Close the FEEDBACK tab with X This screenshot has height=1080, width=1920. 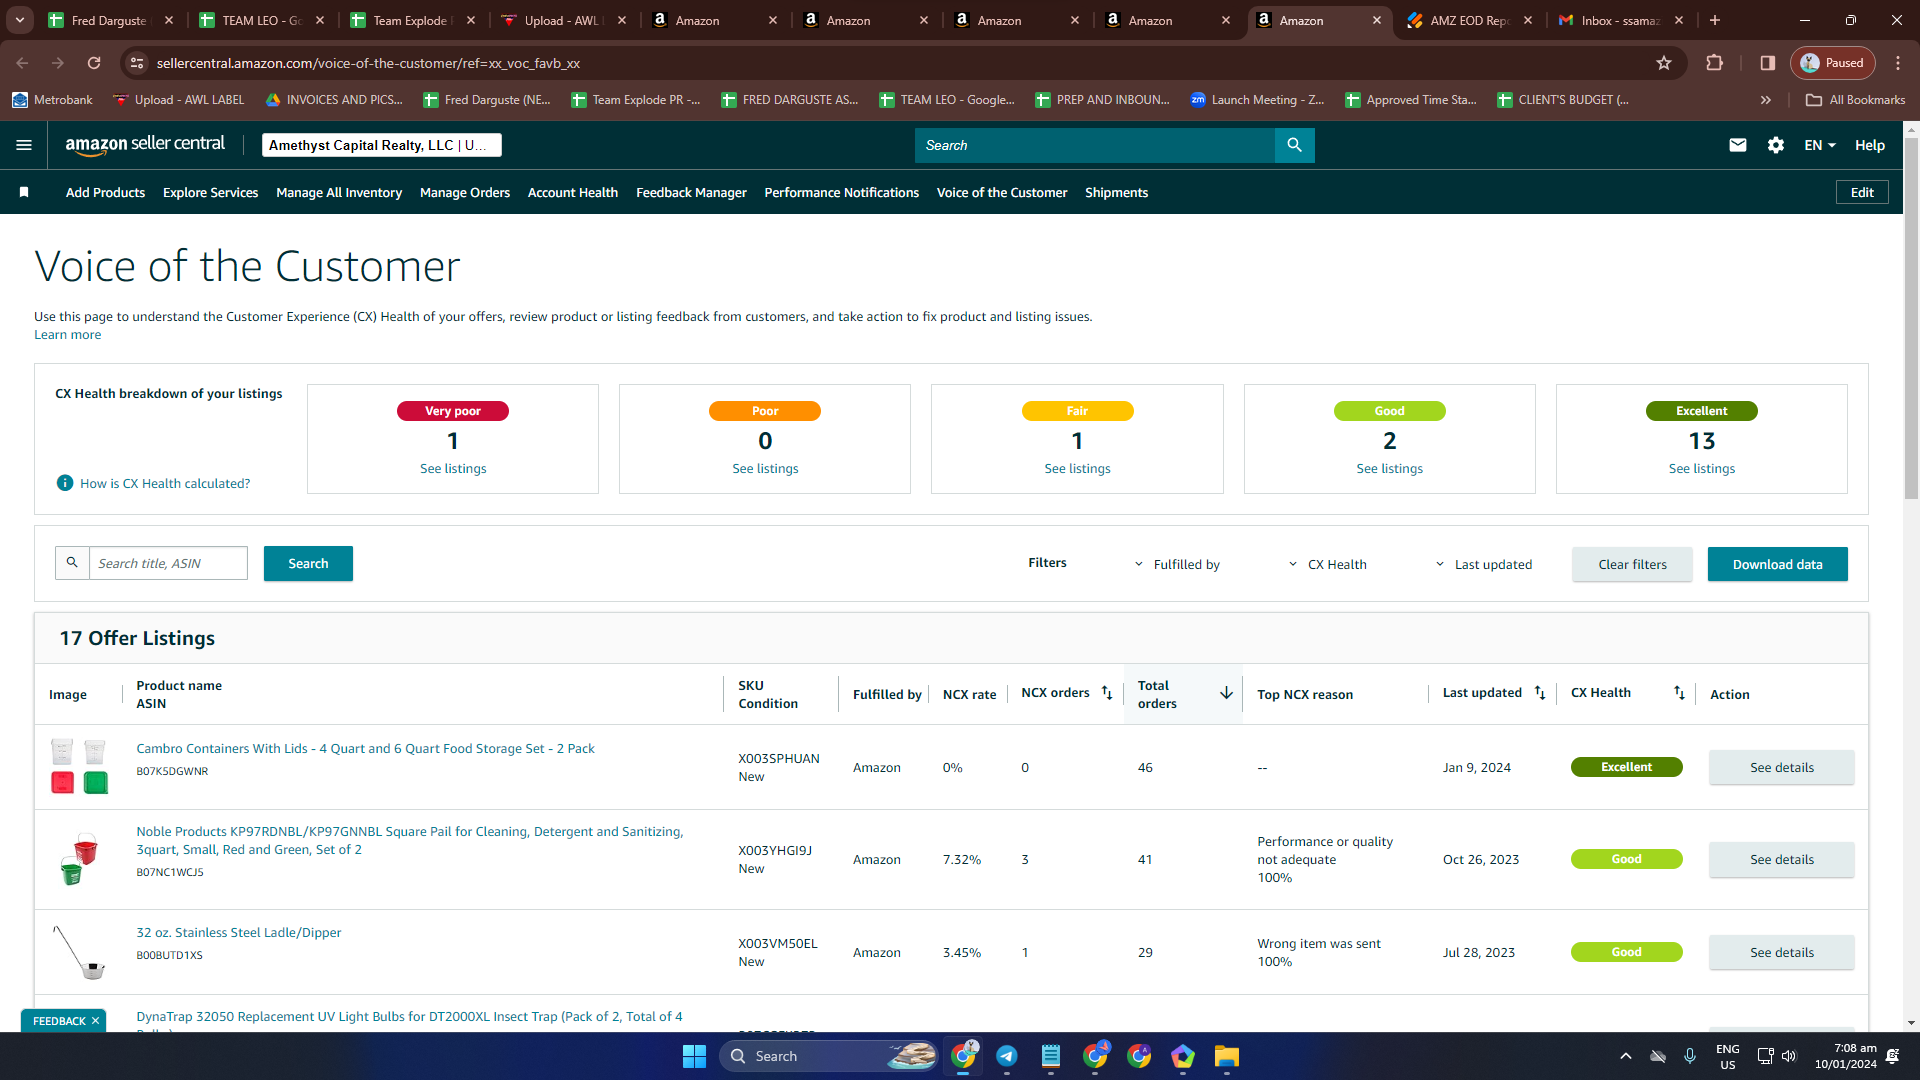95,1021
